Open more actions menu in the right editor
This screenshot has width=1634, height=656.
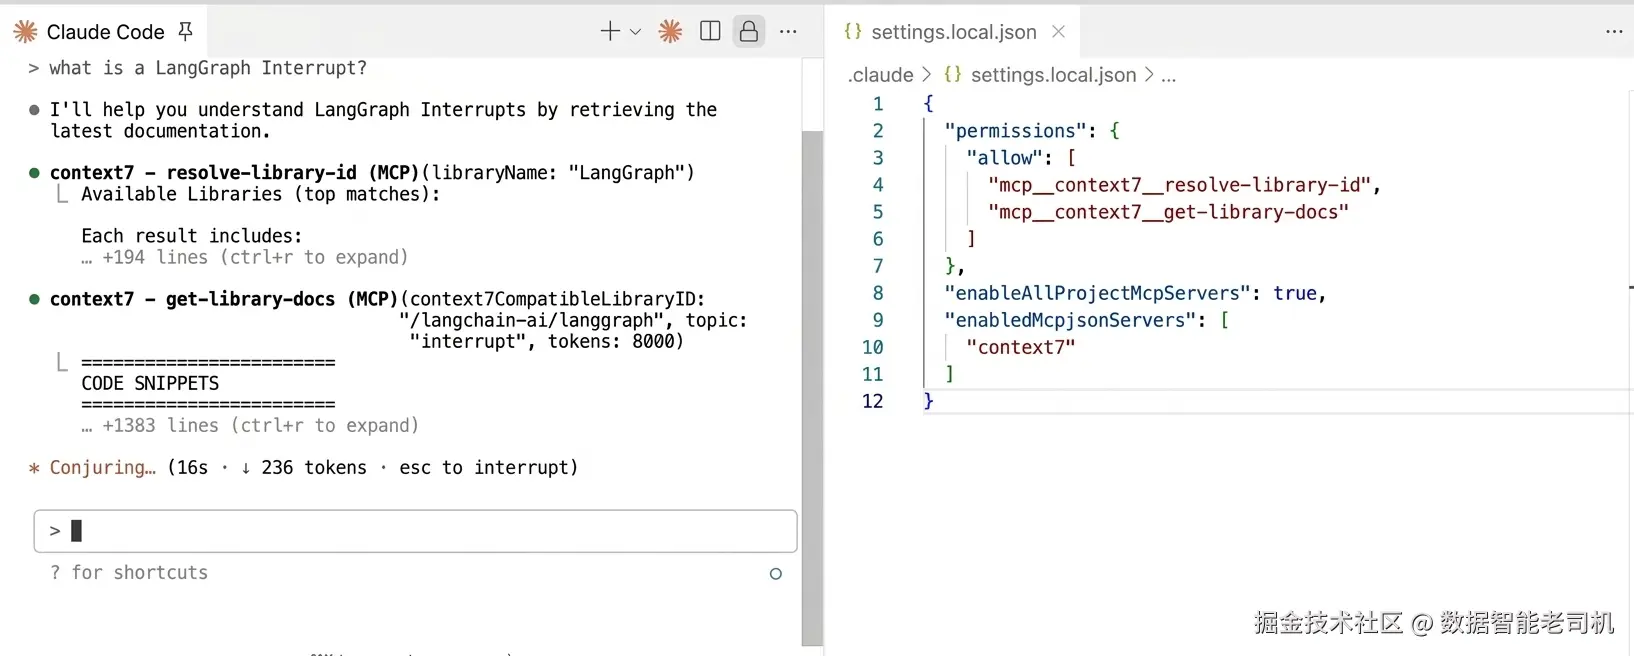pos(1614,32)
